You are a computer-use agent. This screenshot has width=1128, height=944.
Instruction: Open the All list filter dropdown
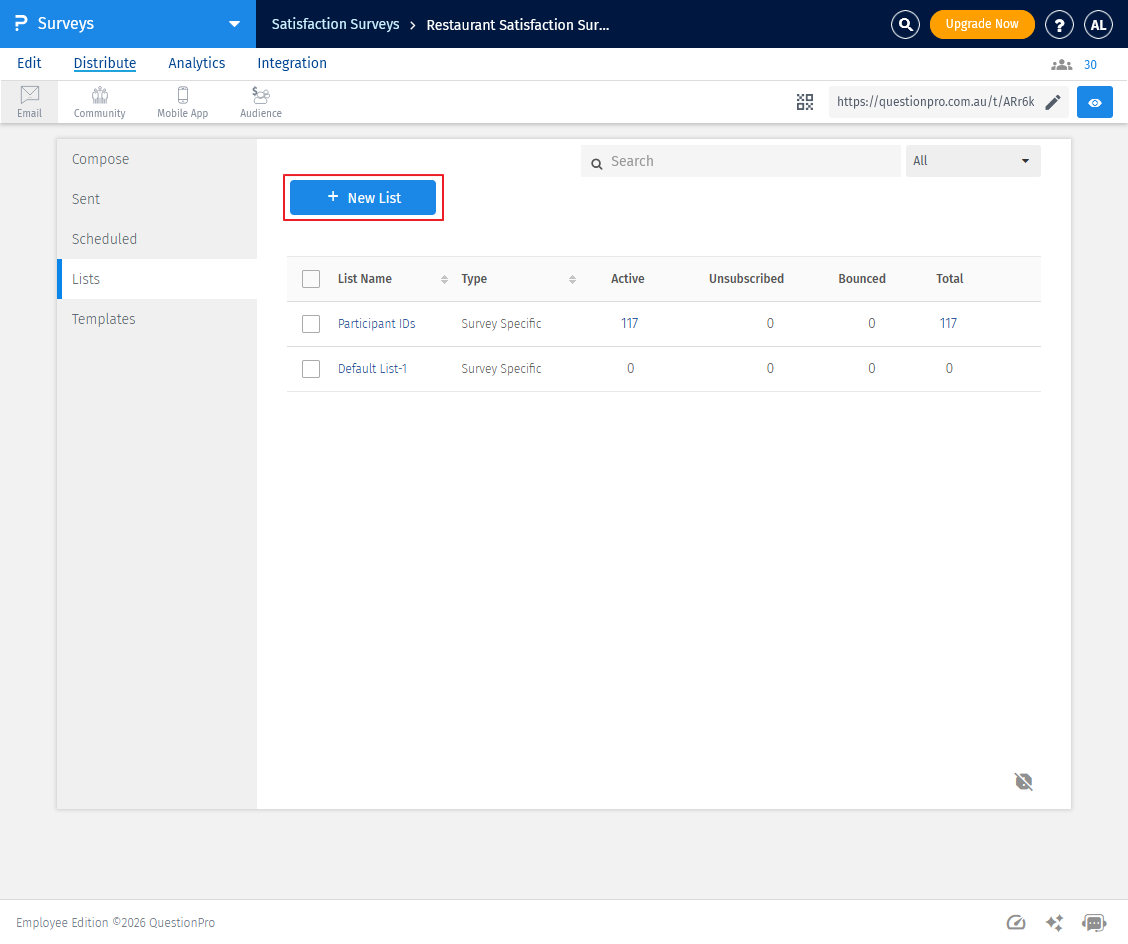[x=973, y=161]
